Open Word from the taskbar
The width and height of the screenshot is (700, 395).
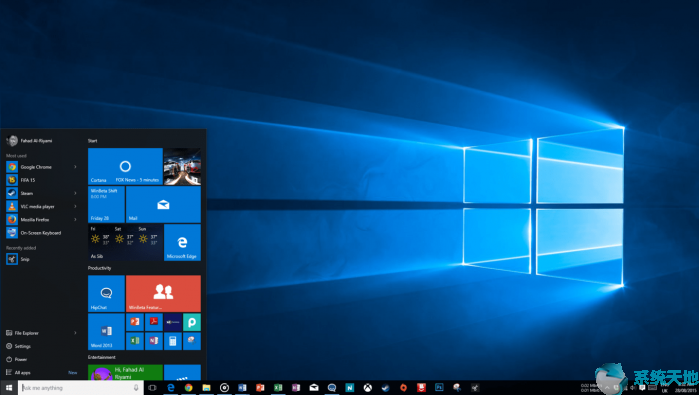click(x=242, y=388)
